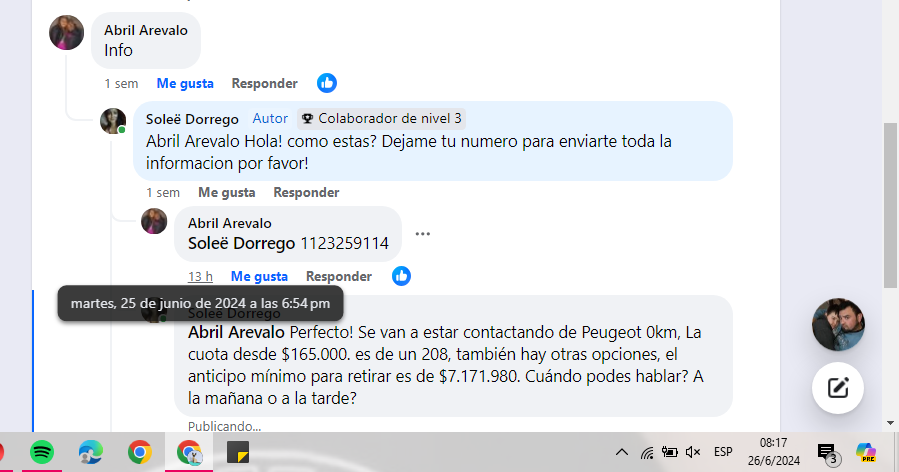Click the '13 h' timestamp link

(200, 276)
